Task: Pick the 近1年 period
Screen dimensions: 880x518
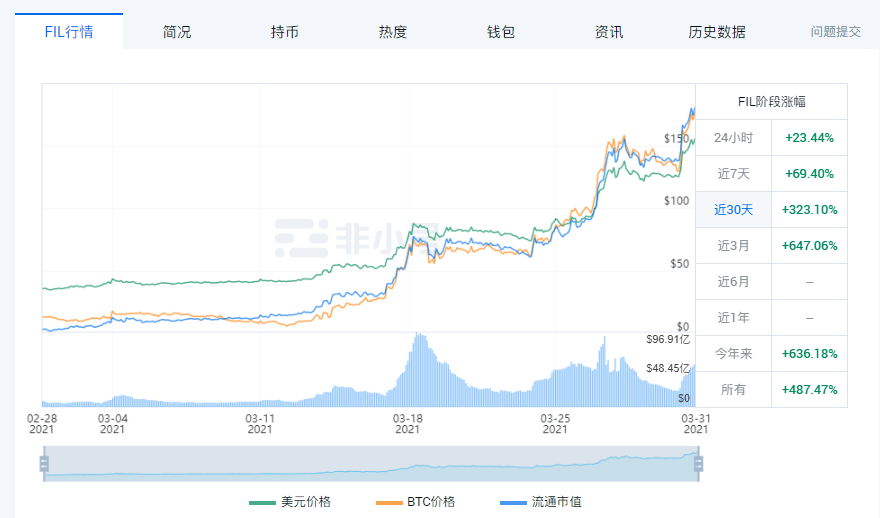Action: pos(734,317)
